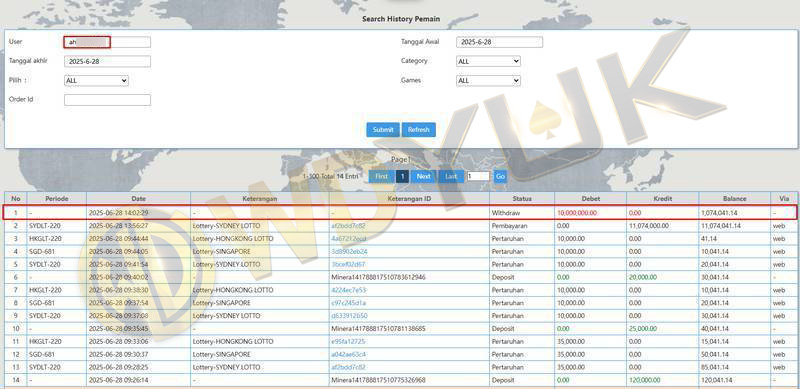Click the Refresh button

[x=419, y=130]
